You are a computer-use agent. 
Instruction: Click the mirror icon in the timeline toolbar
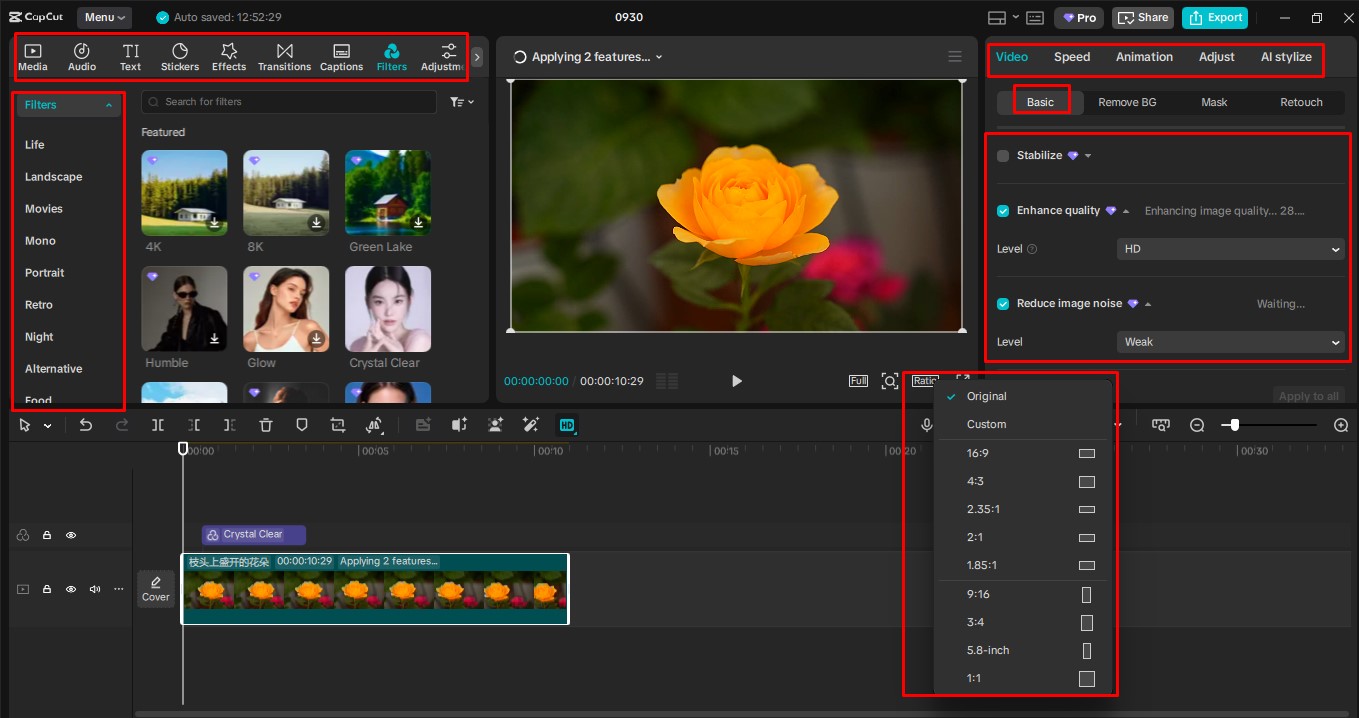(x=375, y=425)
